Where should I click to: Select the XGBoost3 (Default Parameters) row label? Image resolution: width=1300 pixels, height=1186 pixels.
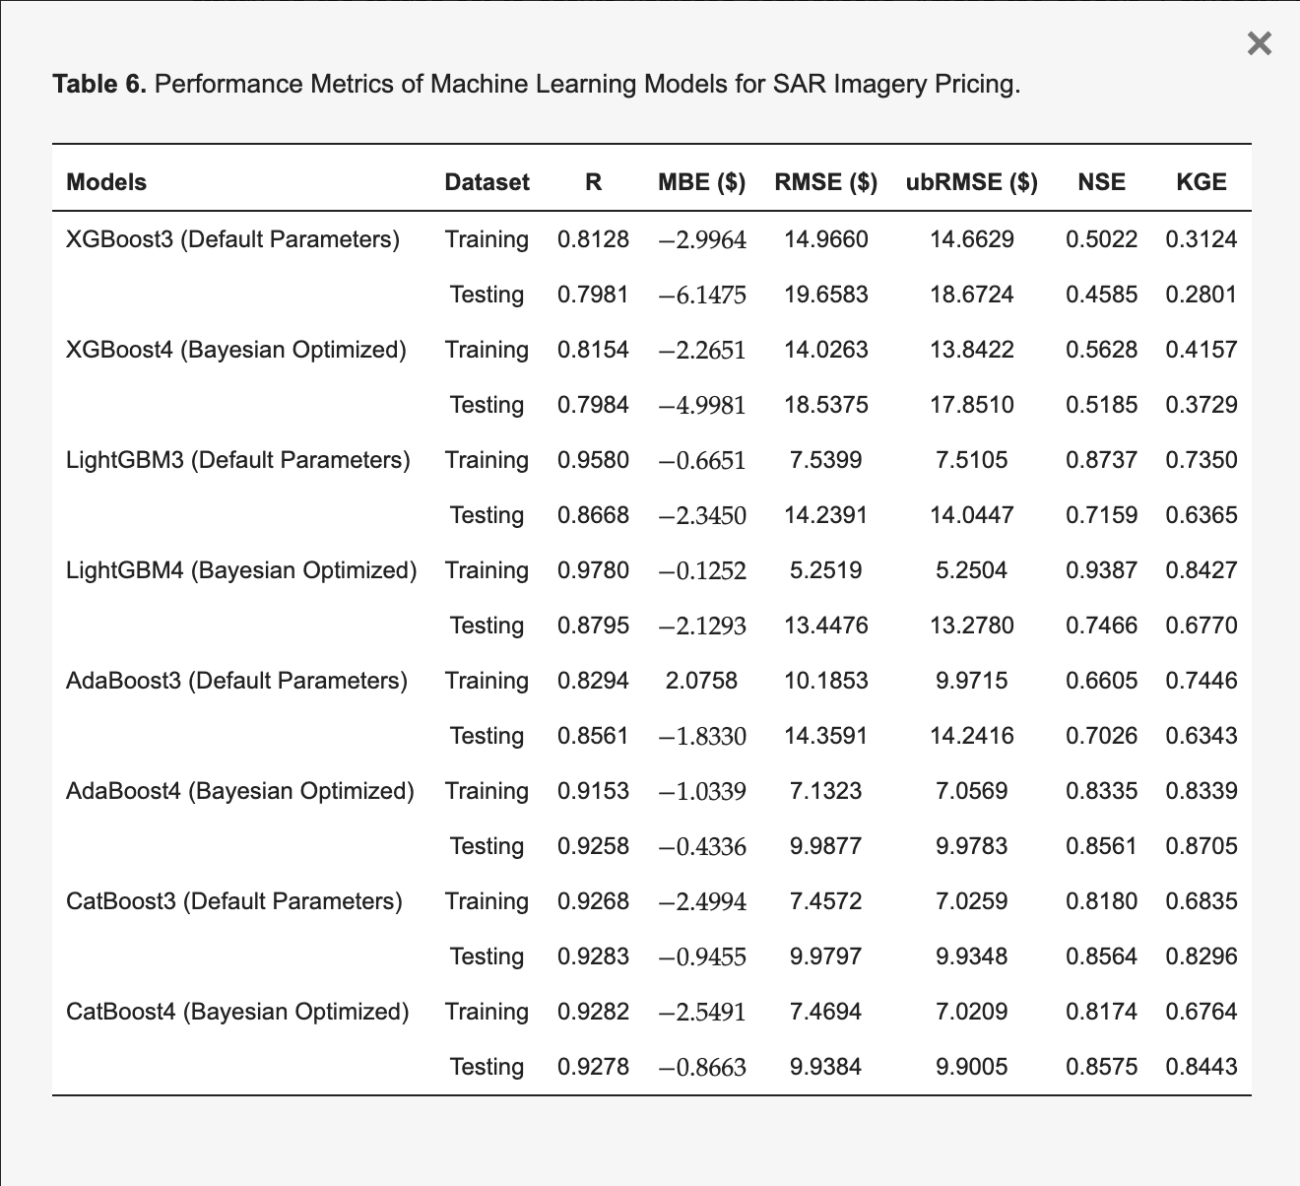pos(233,240)
